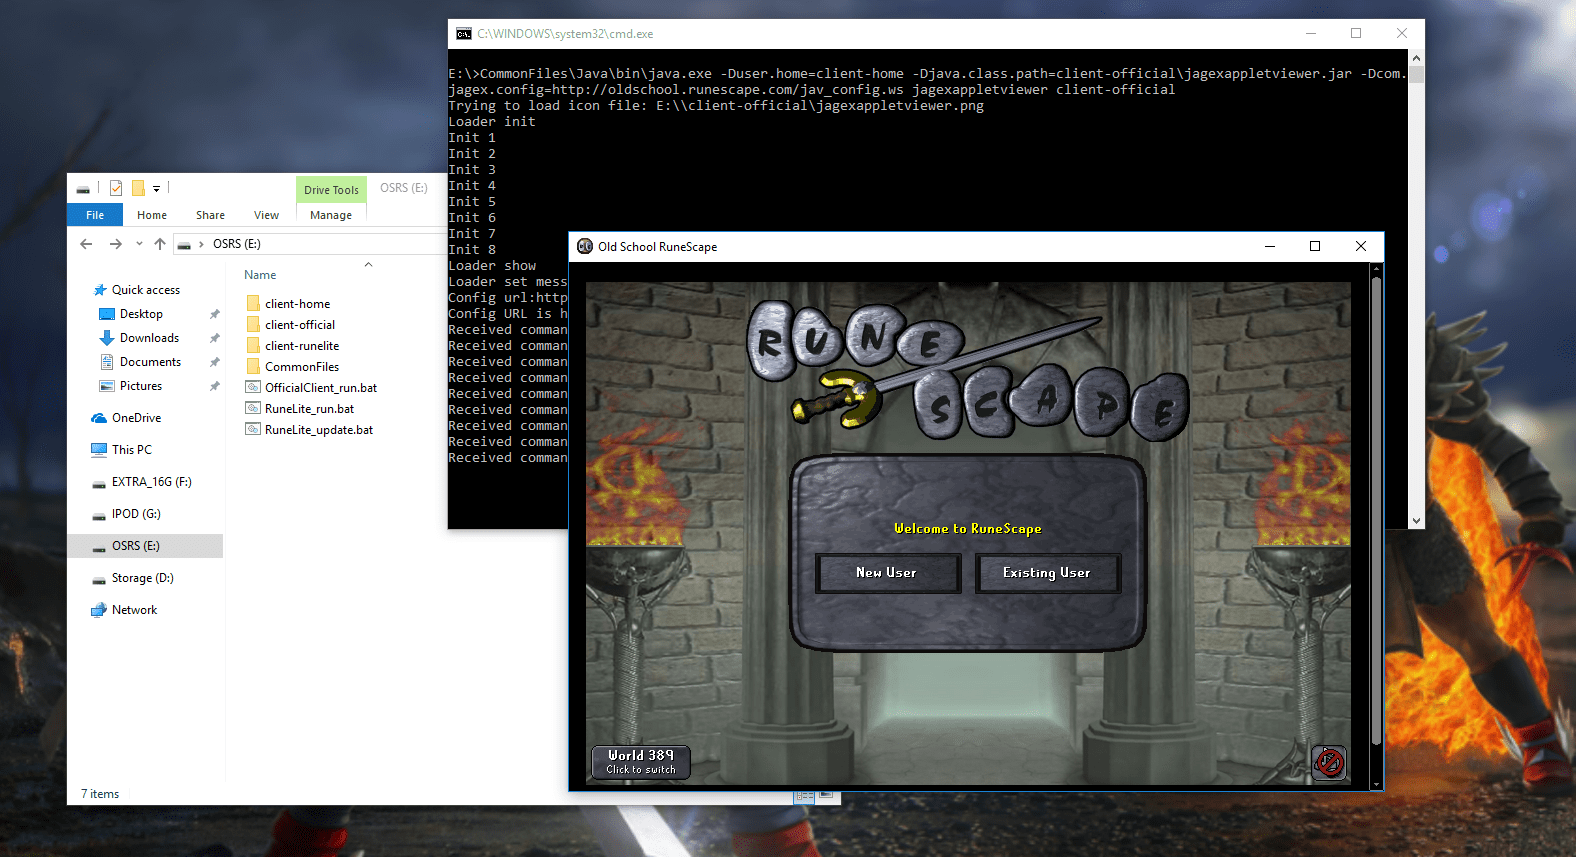Screen dimensions: 1576x857
Task: Select the Drive Tools contextual tab
Action: click(331, 189)
